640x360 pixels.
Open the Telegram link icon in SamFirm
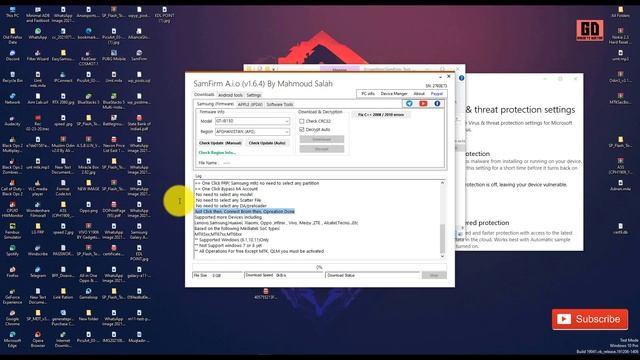(x=409, y=104)
